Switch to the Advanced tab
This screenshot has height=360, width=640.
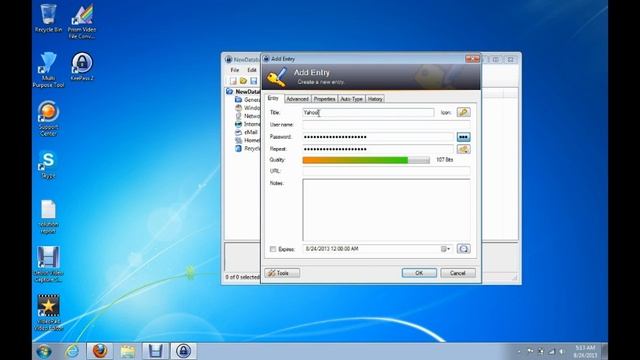tap(297, 99)
